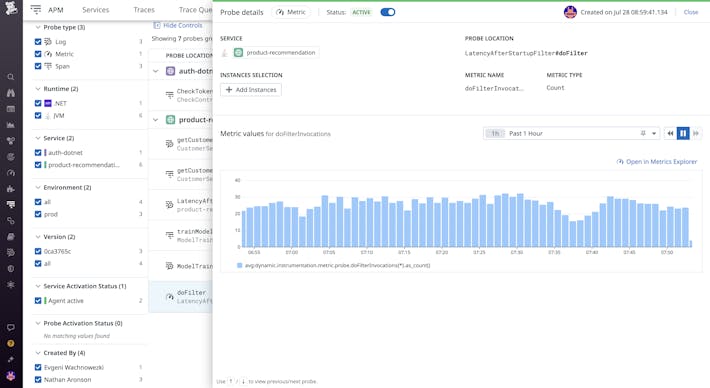Click Open in Metrics Explorer link

pos(657,162)
